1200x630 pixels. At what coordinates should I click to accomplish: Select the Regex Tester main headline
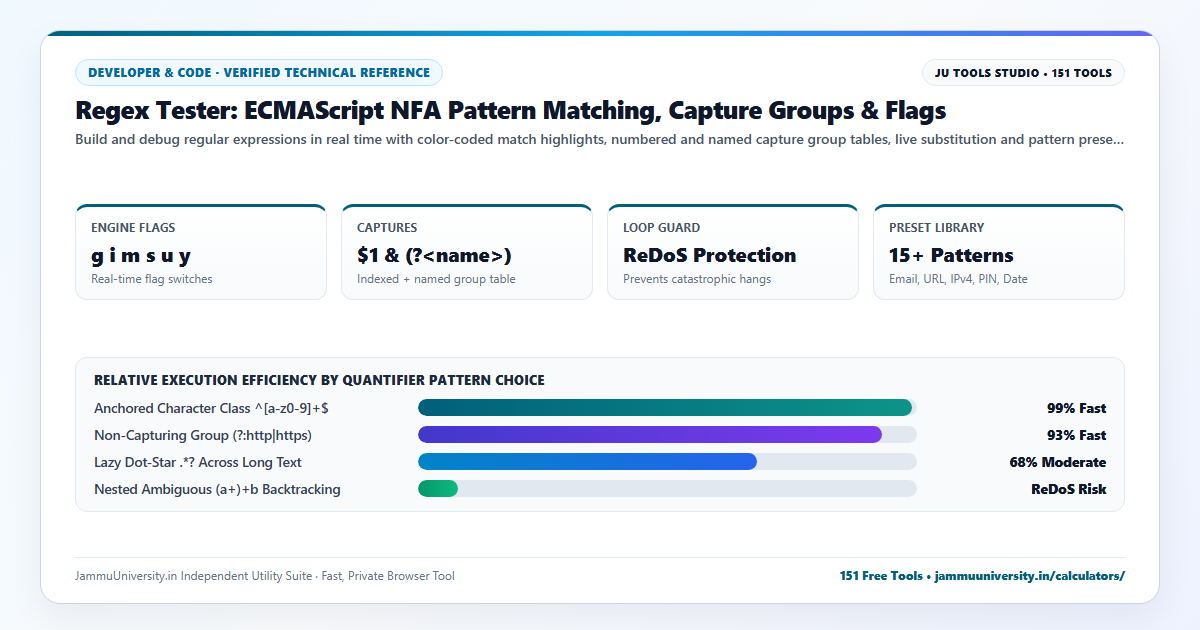tap(510, 110)
